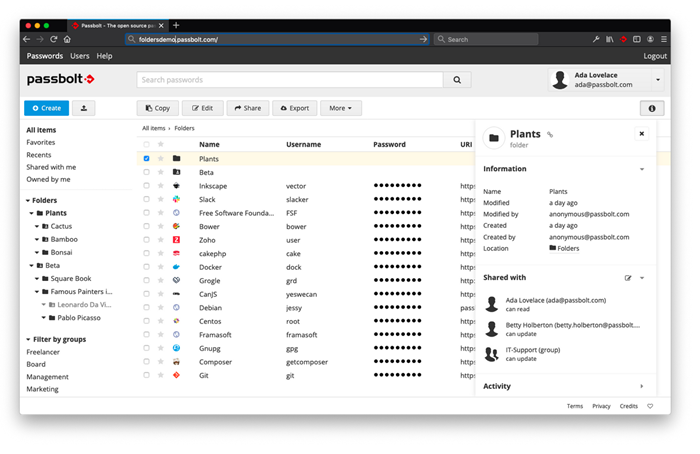Open the browser hamburger menu
Image resolution: width=700 pixels, height=454 pixels.
pyautogui.click(x=664, y=39)
